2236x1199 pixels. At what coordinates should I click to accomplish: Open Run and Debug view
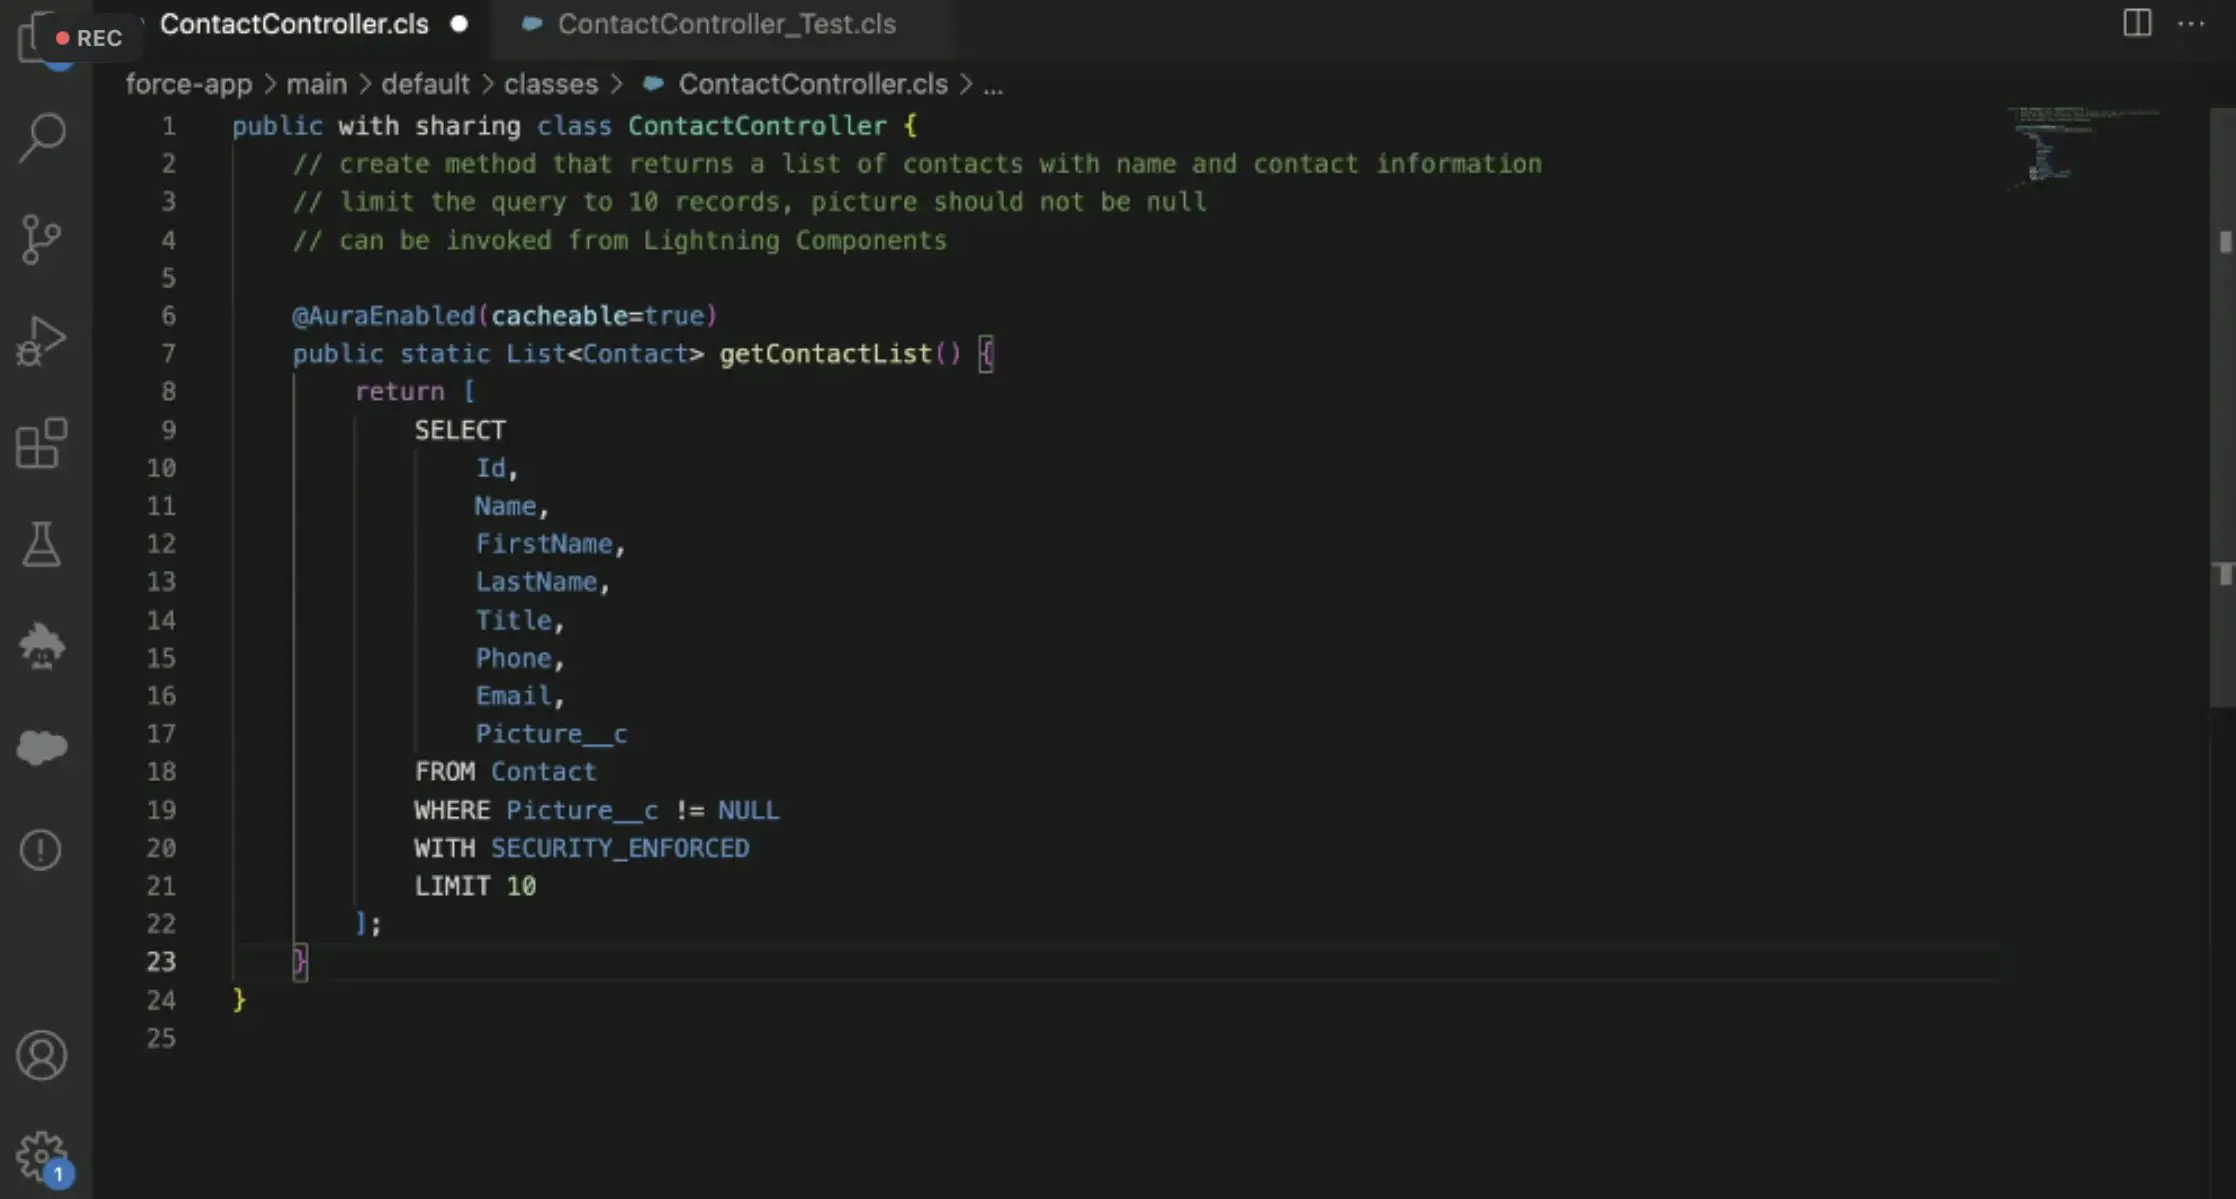point(42,341)
